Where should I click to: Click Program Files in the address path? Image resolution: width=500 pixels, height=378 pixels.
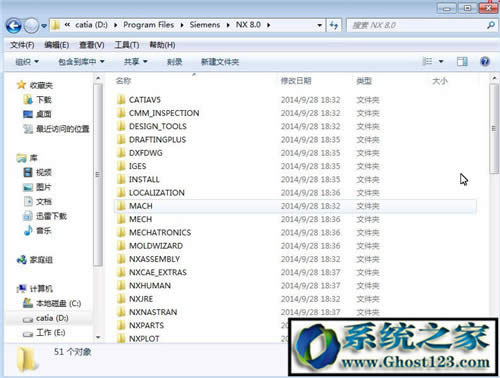[x=148, y=25]
